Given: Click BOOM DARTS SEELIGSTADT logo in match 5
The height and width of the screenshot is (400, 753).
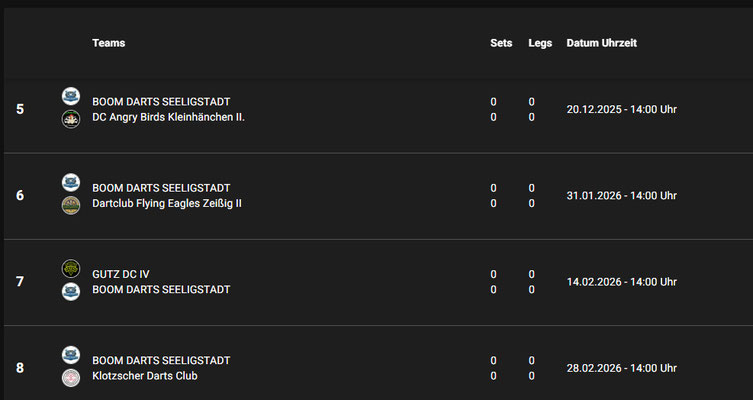Looking at the screenshot, I should (71, 97).
